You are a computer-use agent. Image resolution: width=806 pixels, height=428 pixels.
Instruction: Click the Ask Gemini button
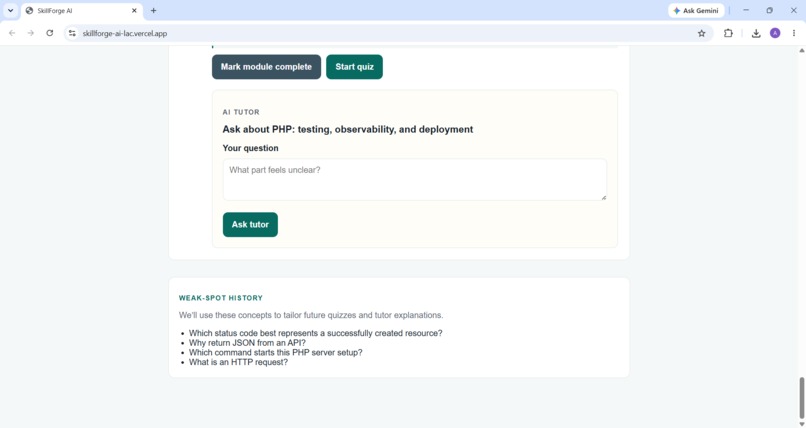point(696,10)
